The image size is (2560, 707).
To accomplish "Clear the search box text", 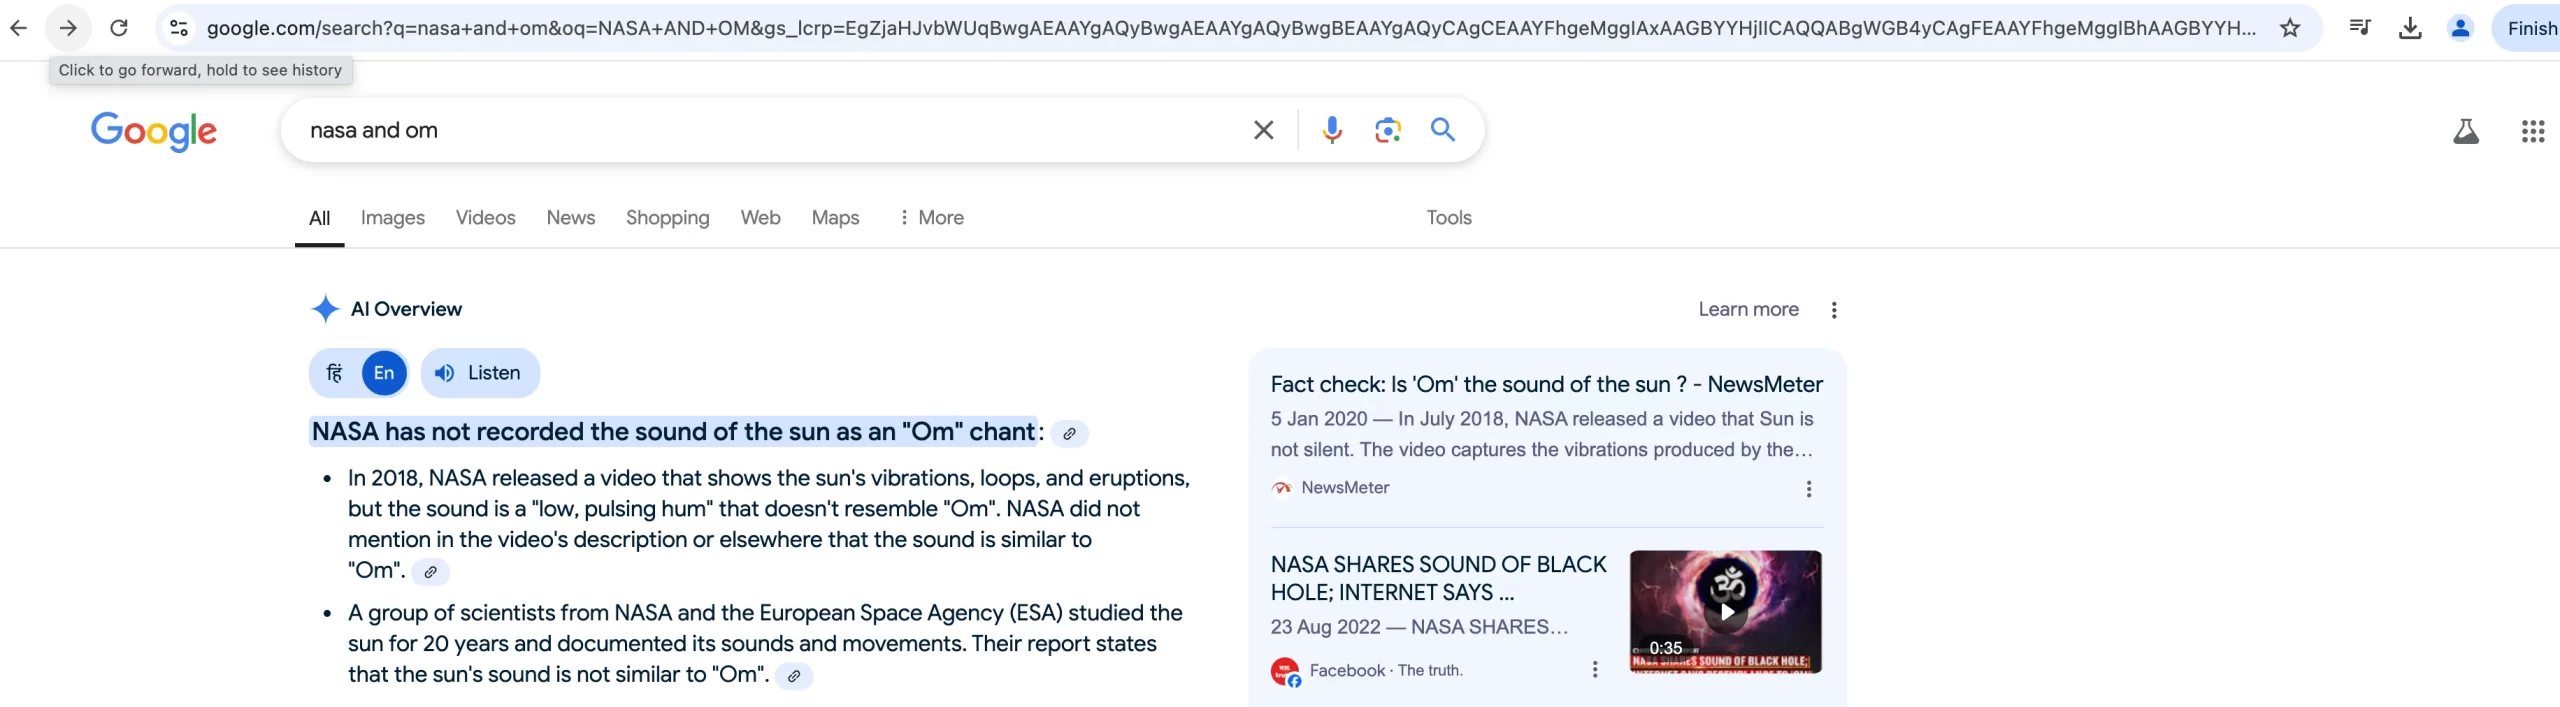I will [x=1263, y=130].
